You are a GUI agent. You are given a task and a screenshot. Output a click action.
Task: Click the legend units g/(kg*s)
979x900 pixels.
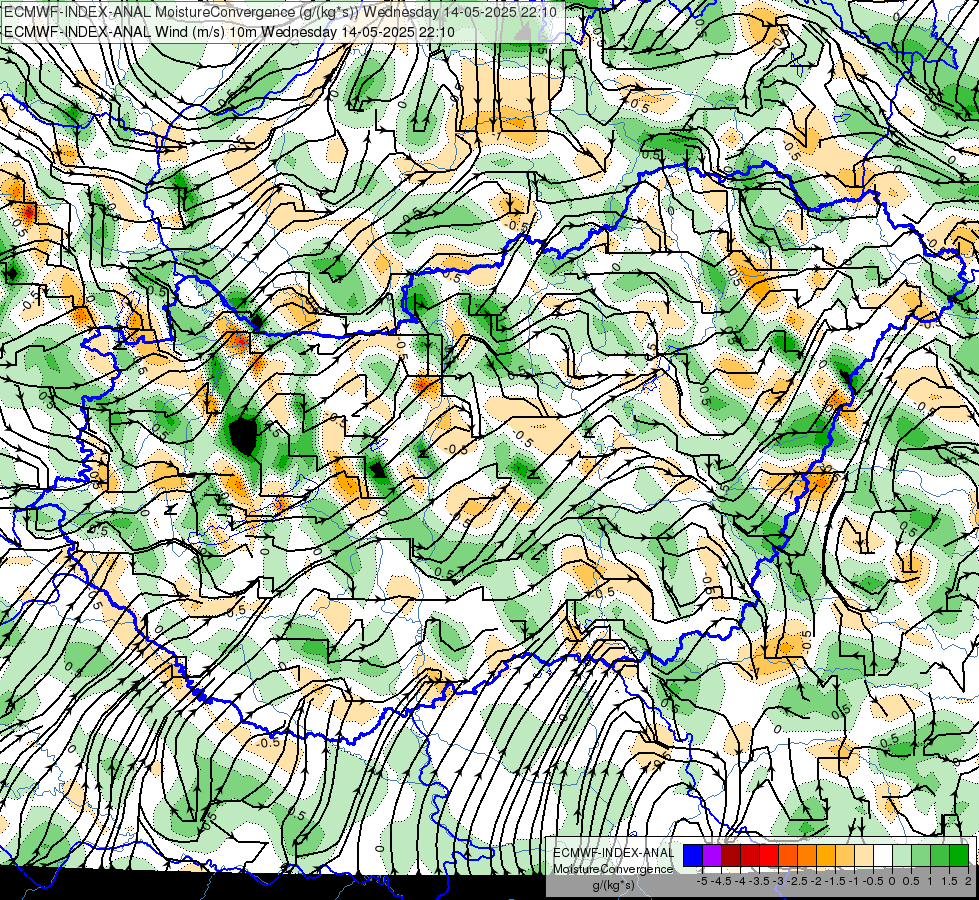click(x=614, y=885)
